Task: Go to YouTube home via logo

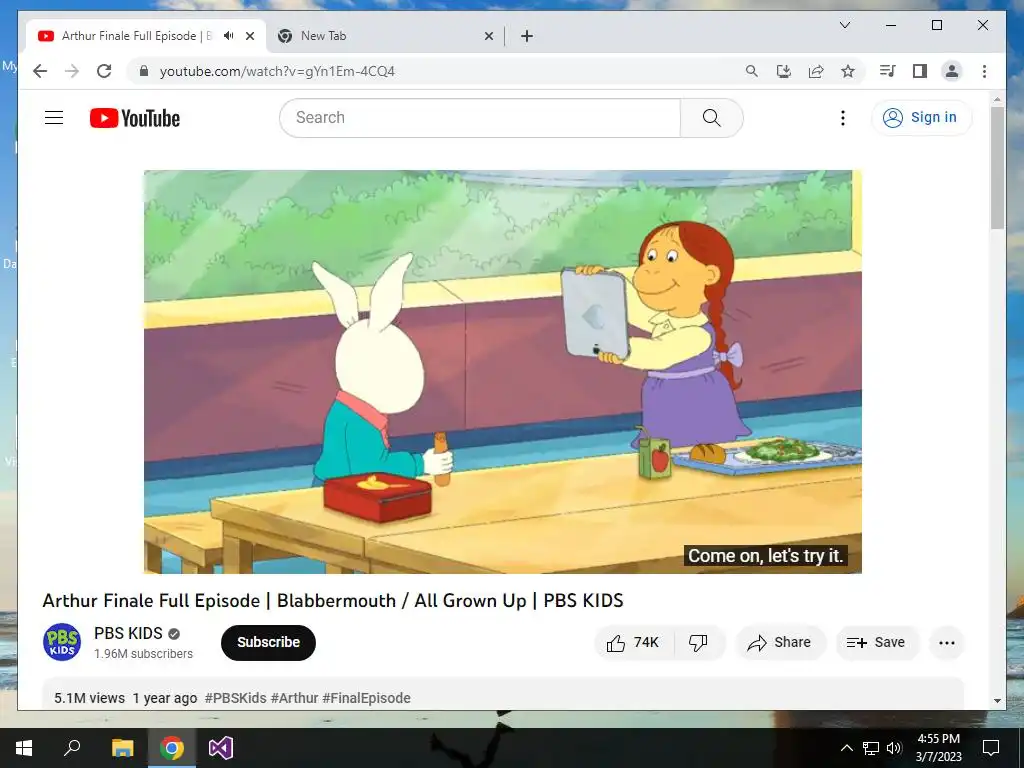Action: click(x=135, y=118)
